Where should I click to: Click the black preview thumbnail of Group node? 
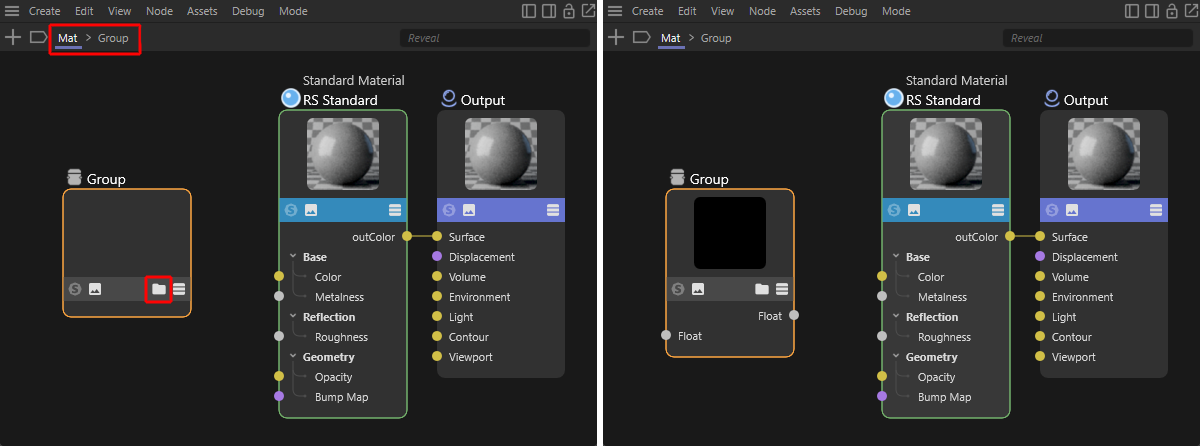tap(729, 233)
